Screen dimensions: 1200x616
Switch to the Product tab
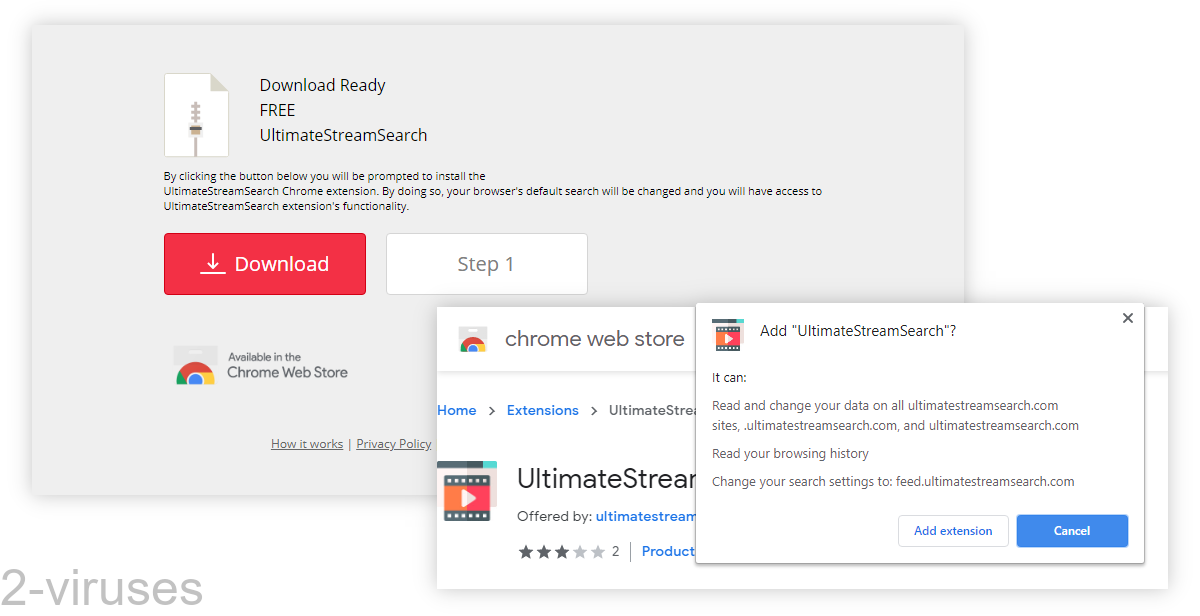pos(668,551)
